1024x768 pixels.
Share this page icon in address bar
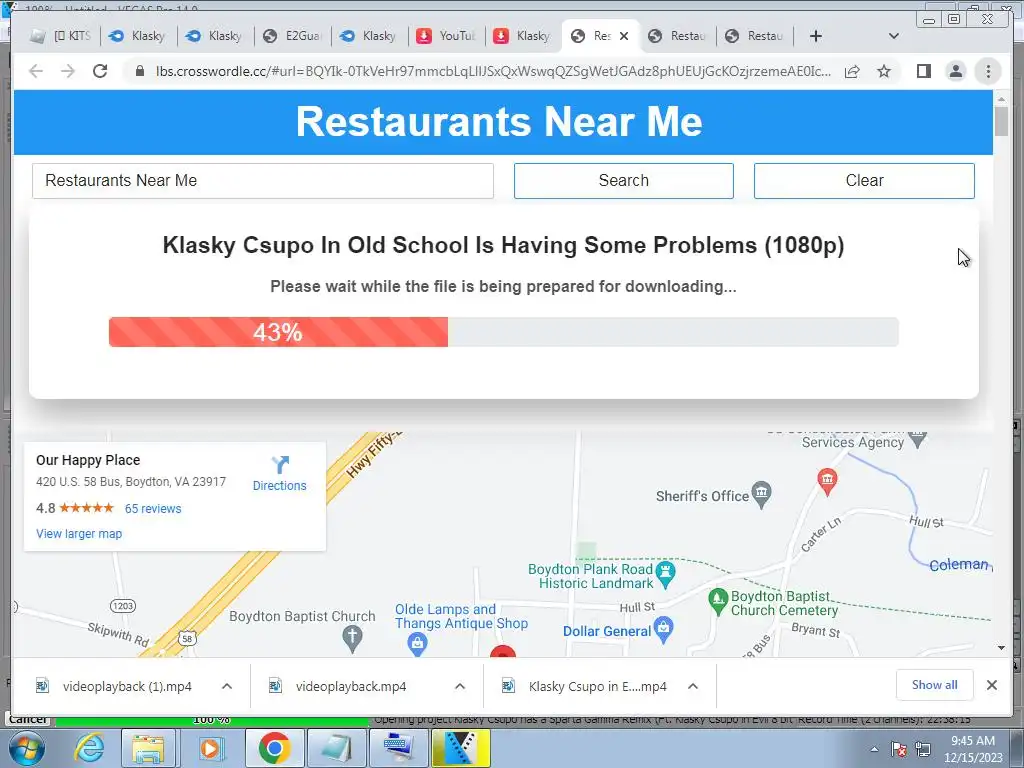852,71
